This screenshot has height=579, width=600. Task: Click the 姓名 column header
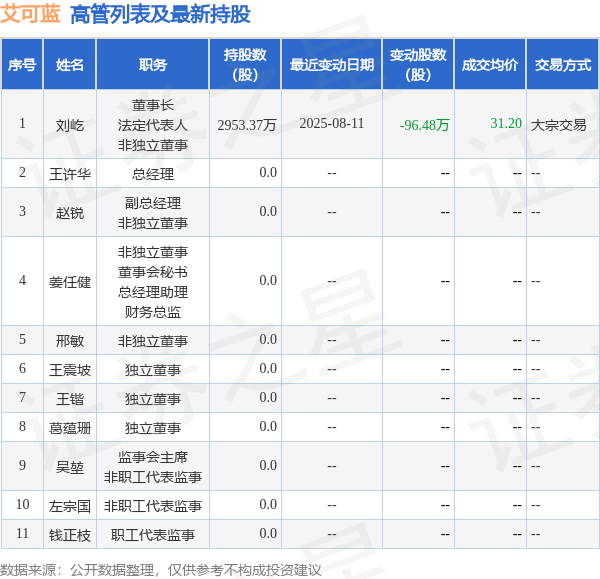(x=70, y=65)
